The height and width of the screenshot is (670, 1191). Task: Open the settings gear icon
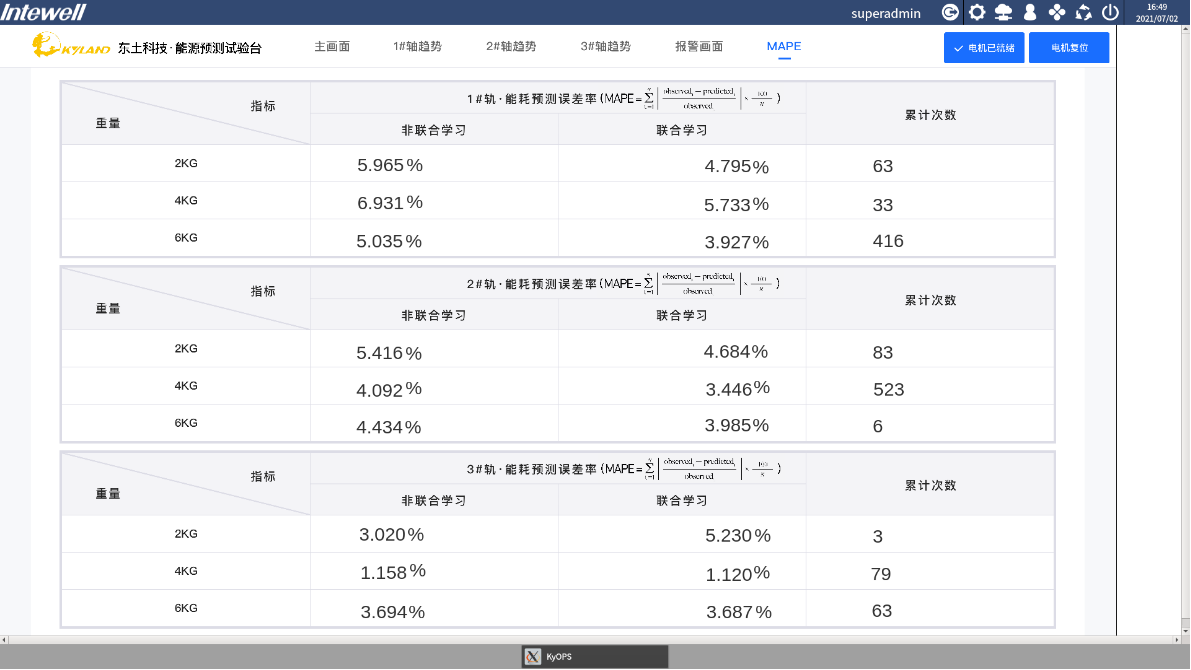pyautogui.click(x=976, y=13)
